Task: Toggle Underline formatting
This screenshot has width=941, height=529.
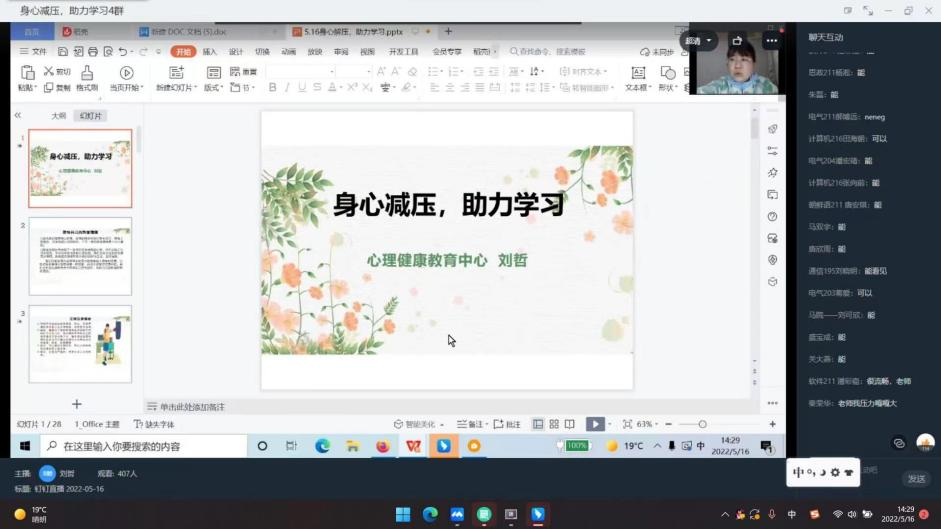Action: tap(302, 88)
